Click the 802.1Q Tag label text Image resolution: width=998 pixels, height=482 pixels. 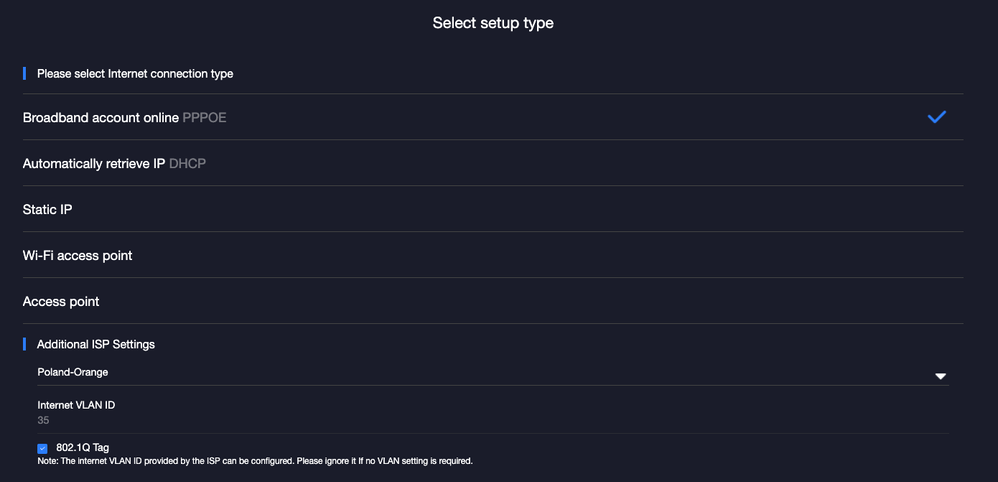click(82, 448)
